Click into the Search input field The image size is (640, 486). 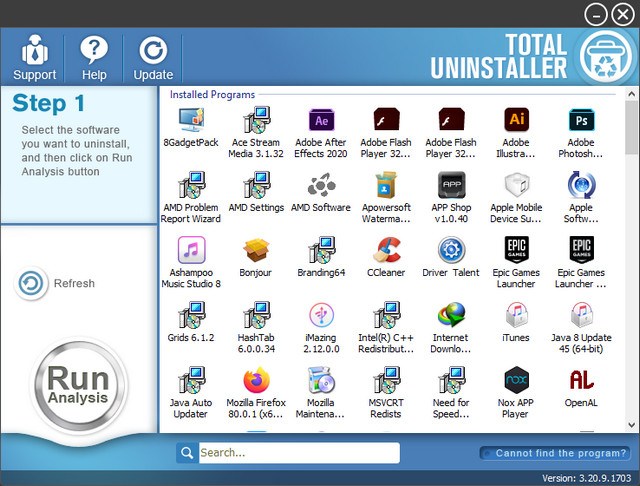(x=298, y=453)
